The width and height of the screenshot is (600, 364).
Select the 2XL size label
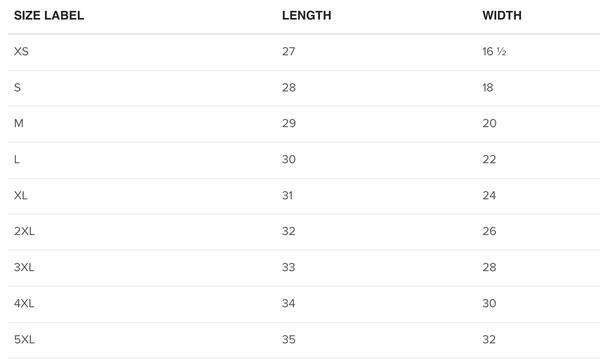pyautogui.click(x=24, y=231)
